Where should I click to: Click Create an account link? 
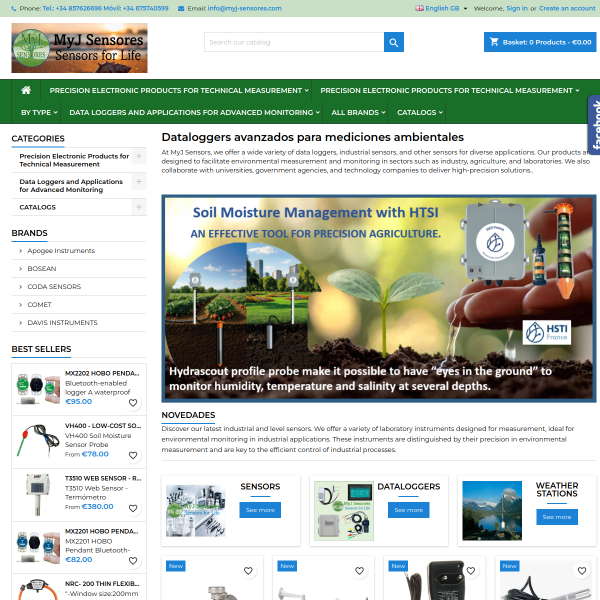click(x=567, y=8)
